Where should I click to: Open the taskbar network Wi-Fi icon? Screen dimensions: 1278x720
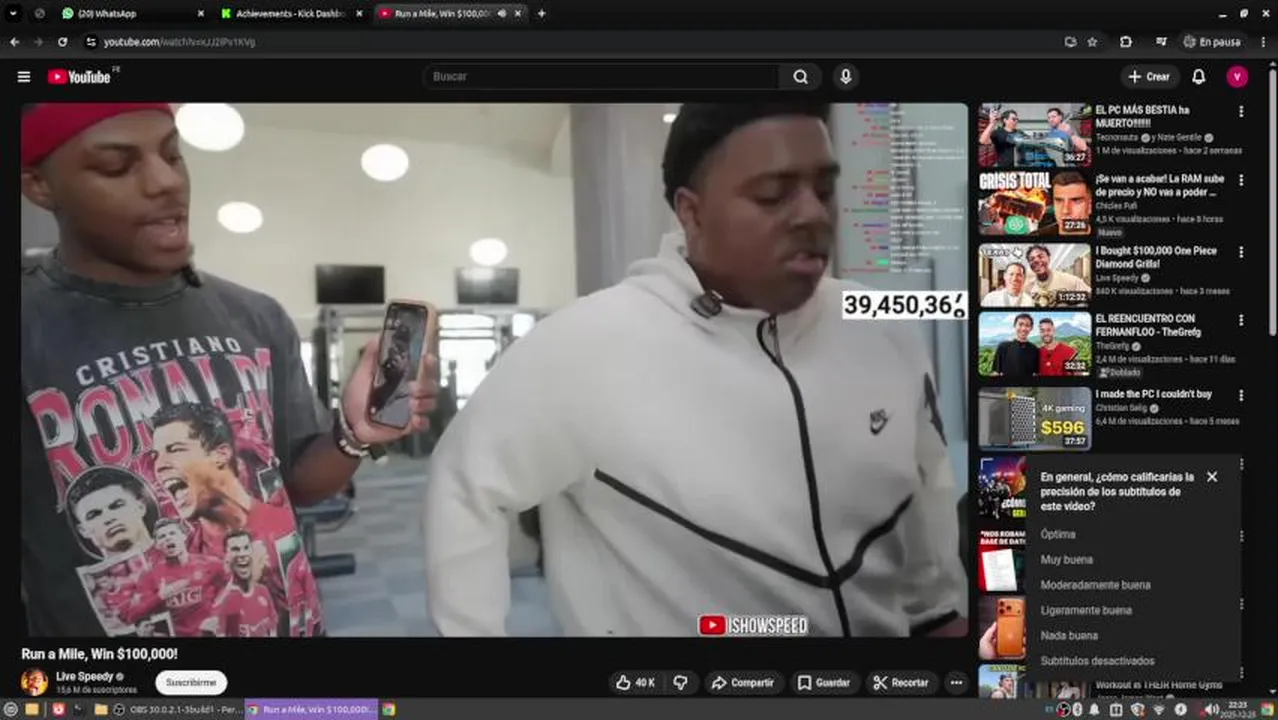coord(1158,709)
